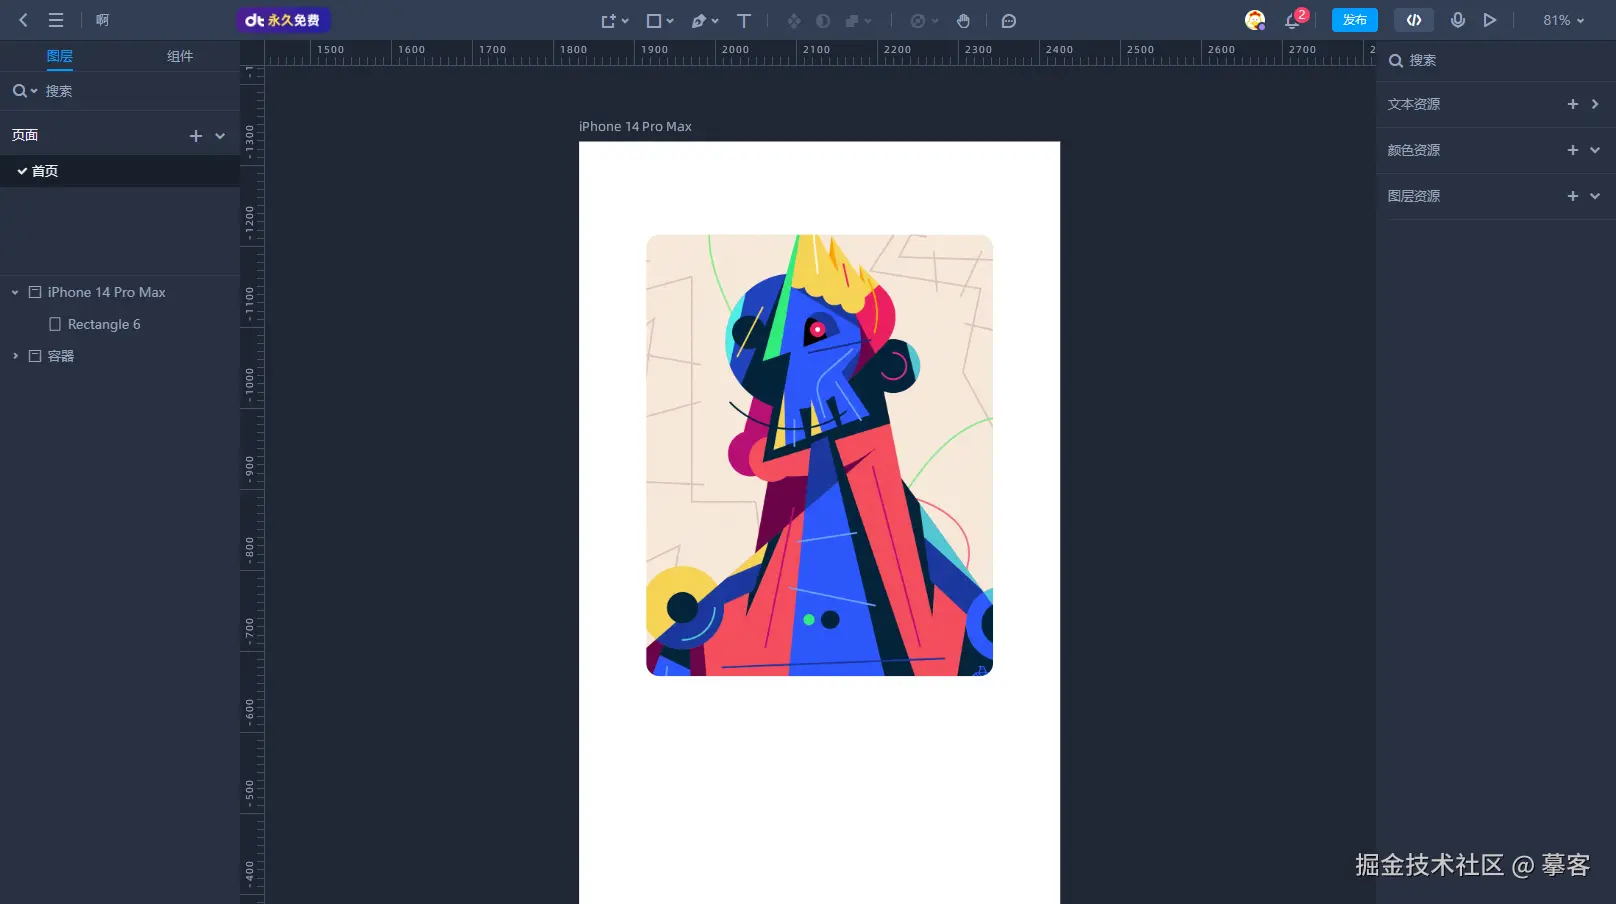Image resolution: width=1616 pixels, height=904 pixels.
Task: Select the pen tool
Action: tap(699, 20)
